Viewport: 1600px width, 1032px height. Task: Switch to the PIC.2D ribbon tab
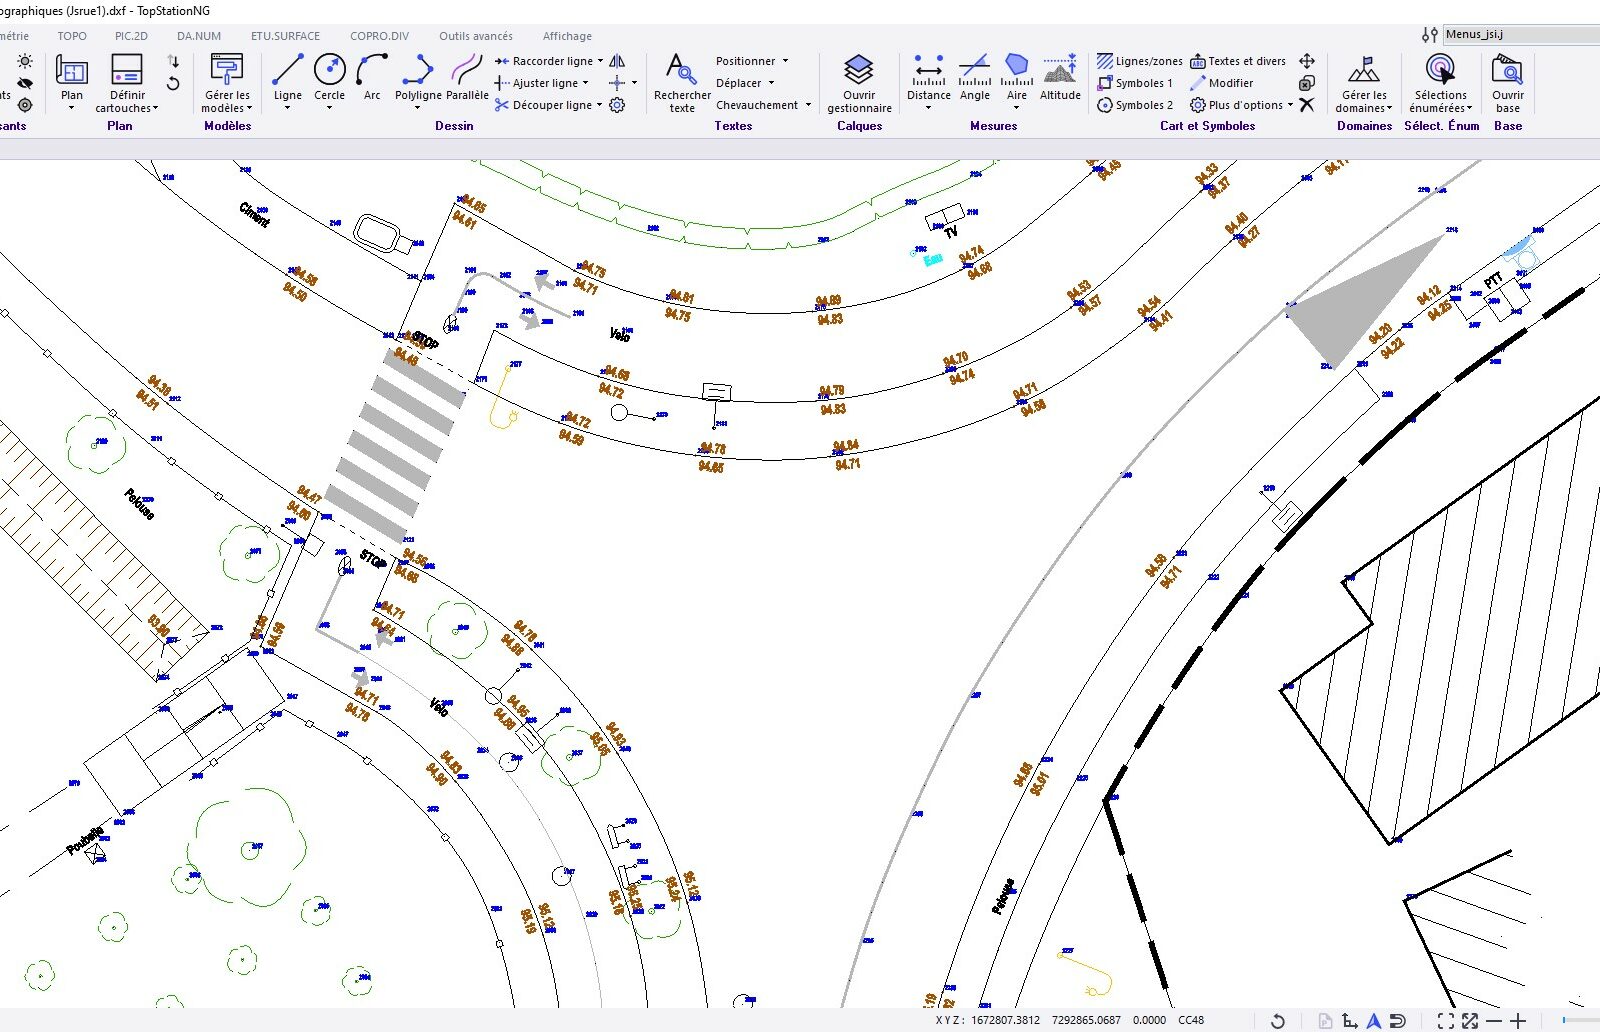pyautogui.click(x=131, y=36)
